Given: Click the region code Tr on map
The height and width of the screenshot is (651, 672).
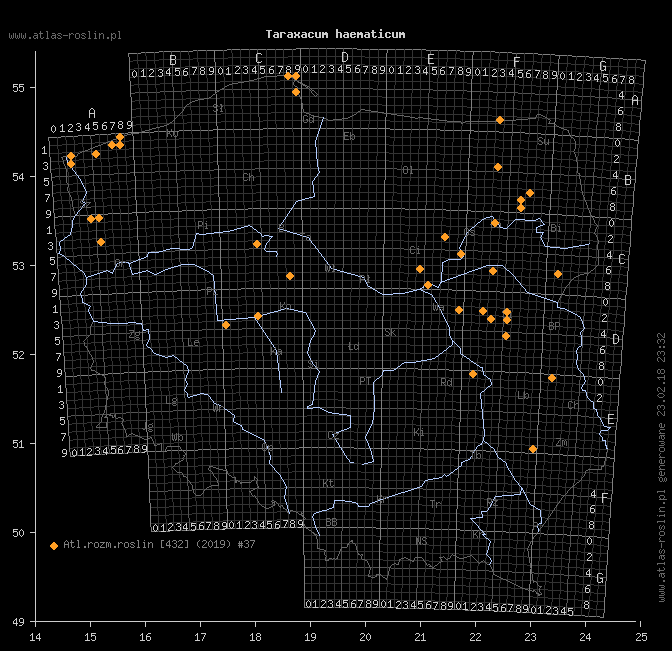Looking at the screenshot, I should [x=435, y=504].
